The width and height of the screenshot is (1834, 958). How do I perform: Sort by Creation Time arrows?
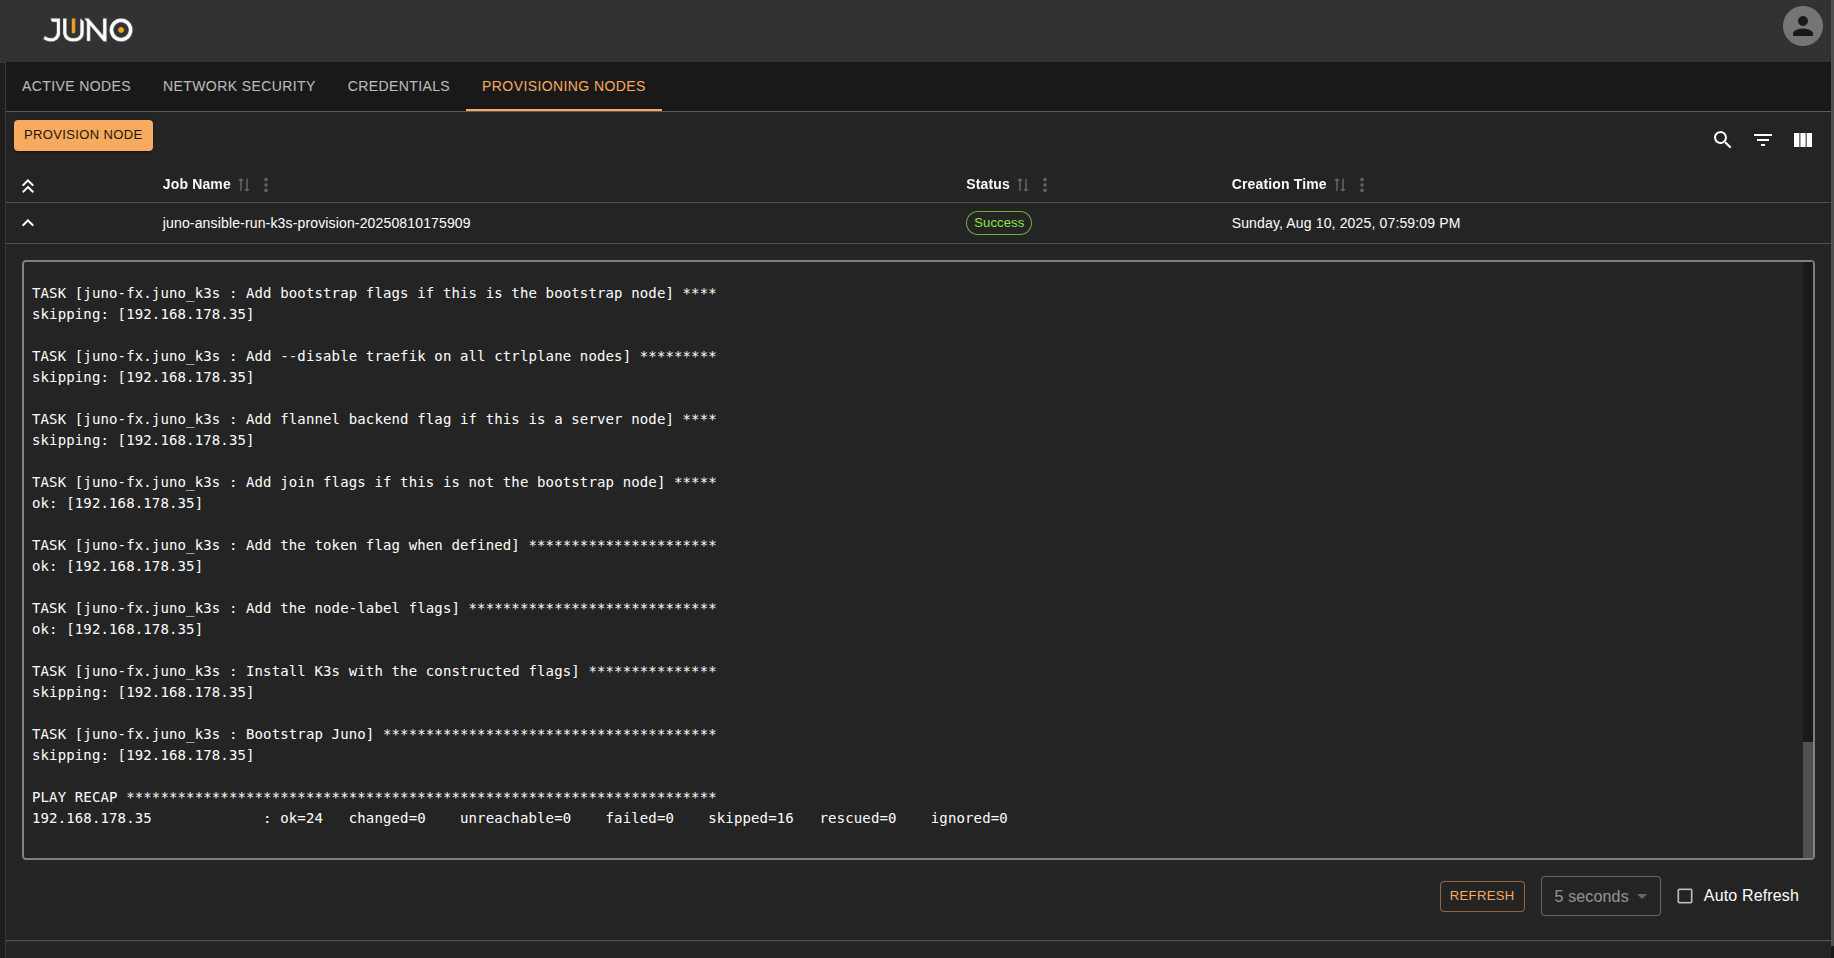(x=1340, y=185)
